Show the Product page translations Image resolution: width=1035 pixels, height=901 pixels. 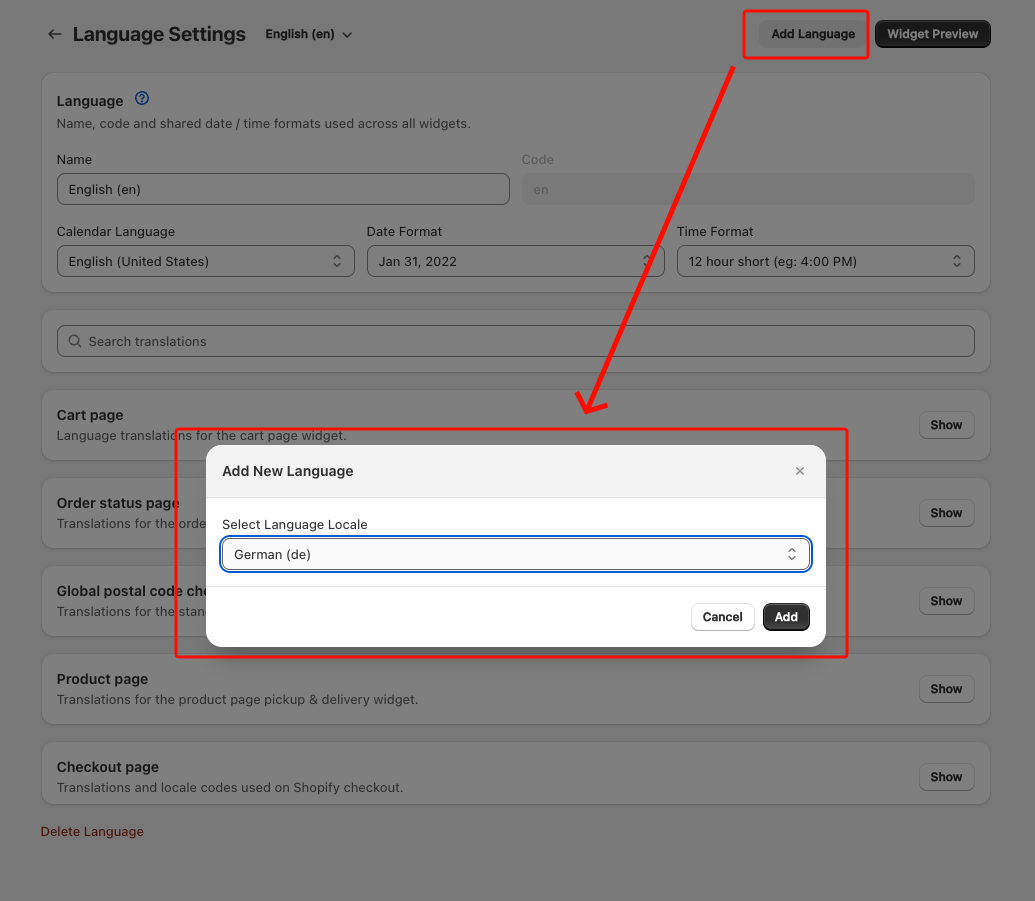(946, 689)
